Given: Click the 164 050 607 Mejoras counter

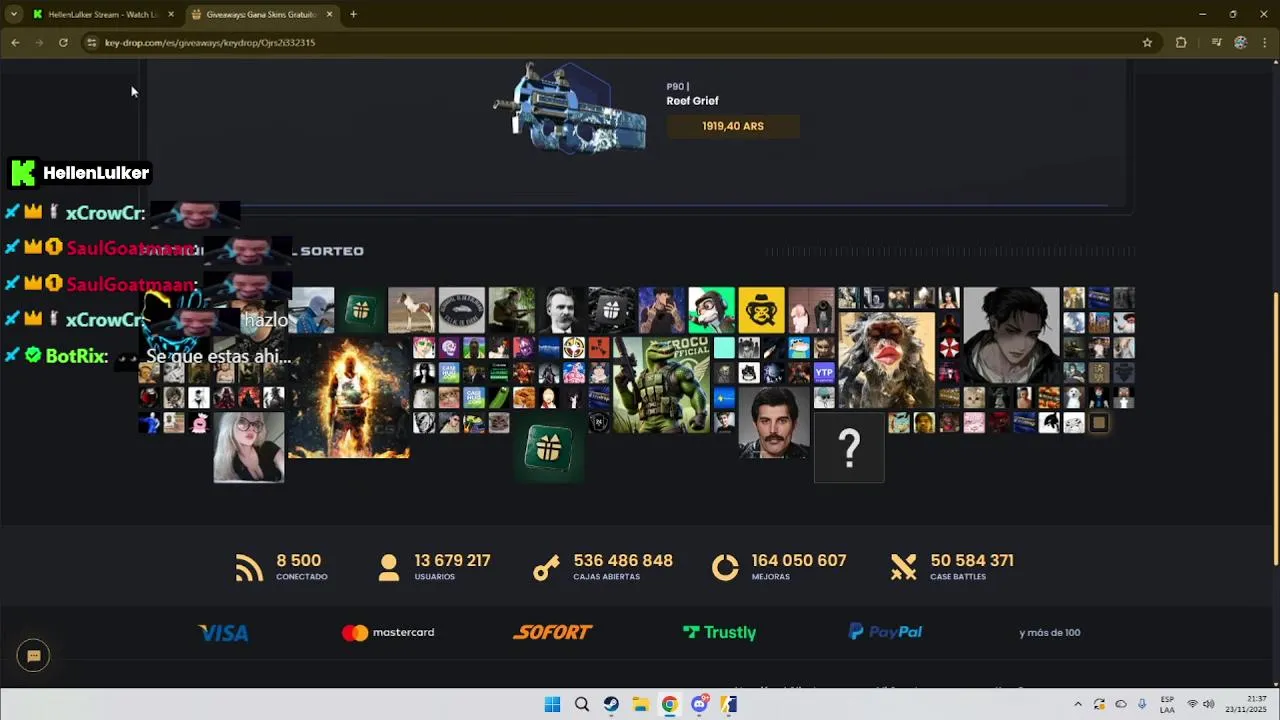Looking at the screenshot, I should coord(799,567).
